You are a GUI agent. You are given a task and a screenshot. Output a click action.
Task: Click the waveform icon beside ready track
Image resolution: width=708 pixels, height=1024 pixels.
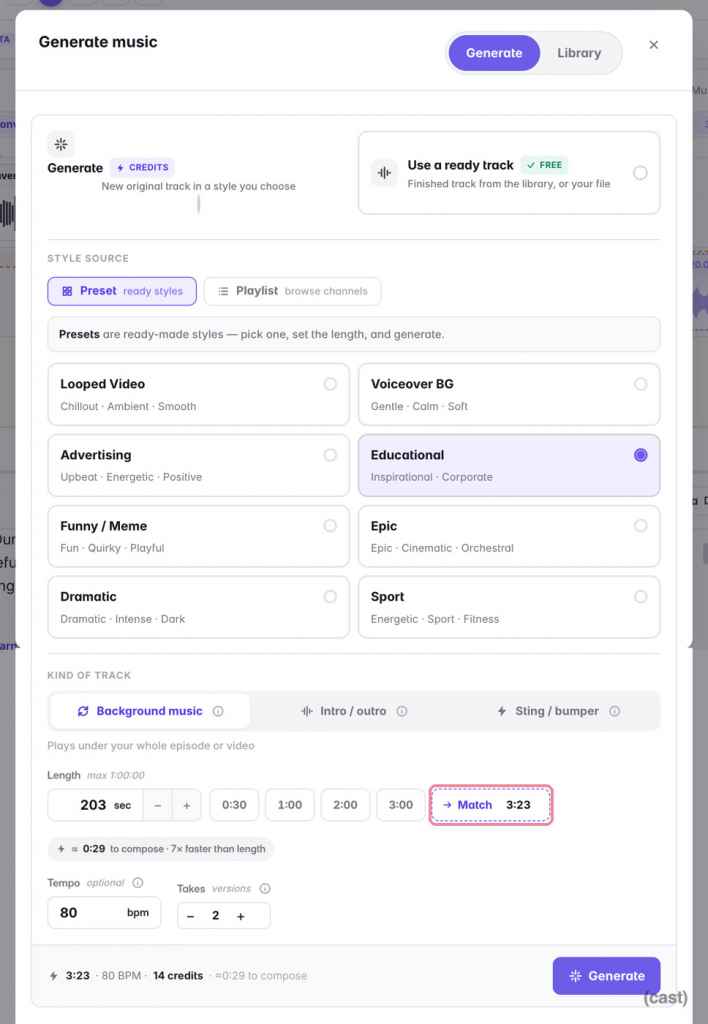(384, 172)
